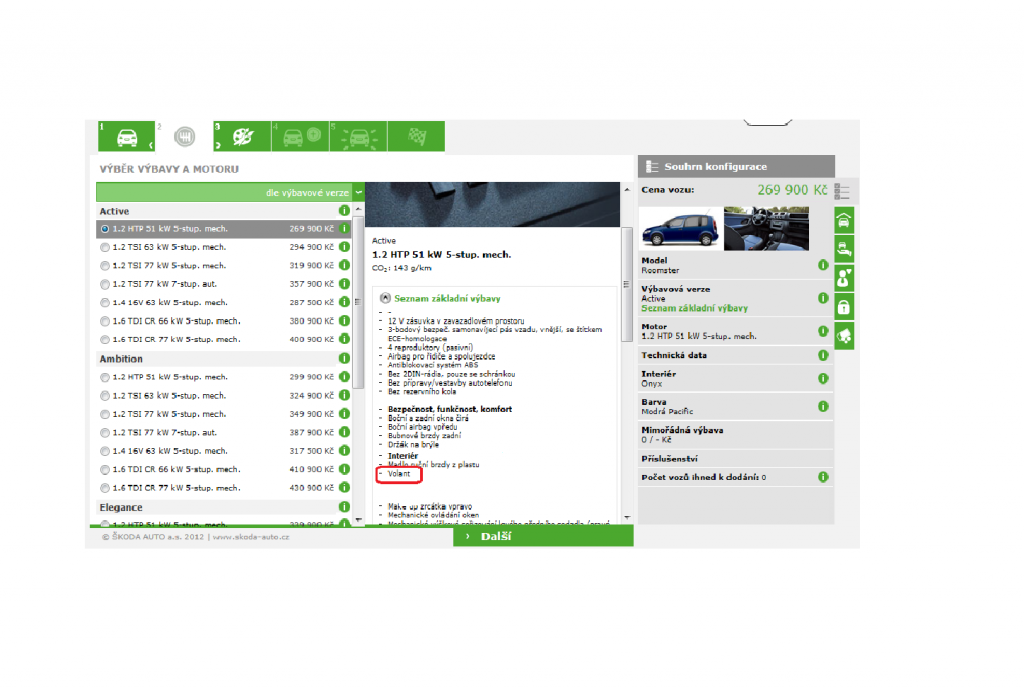Show info for the 357 900 Kč engine

344,284
